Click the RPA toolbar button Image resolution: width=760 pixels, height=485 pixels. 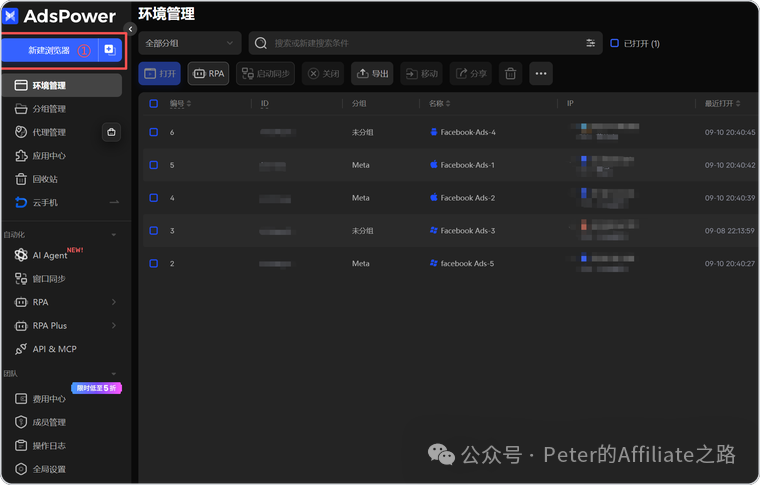click(208, 74)
